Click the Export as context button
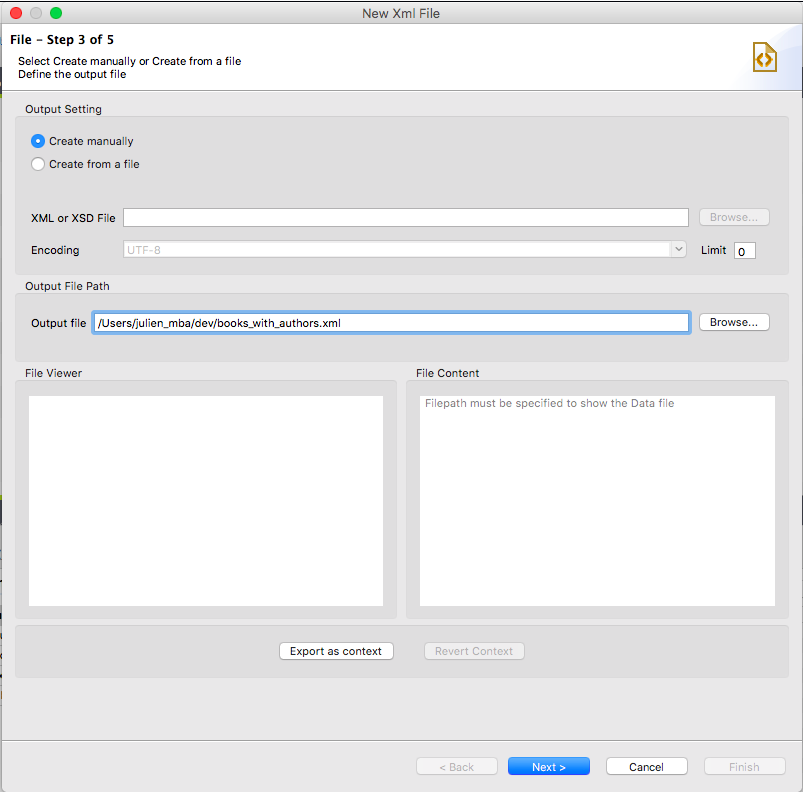The width and height of the screenshot is (803, 792). click(336, 650)
